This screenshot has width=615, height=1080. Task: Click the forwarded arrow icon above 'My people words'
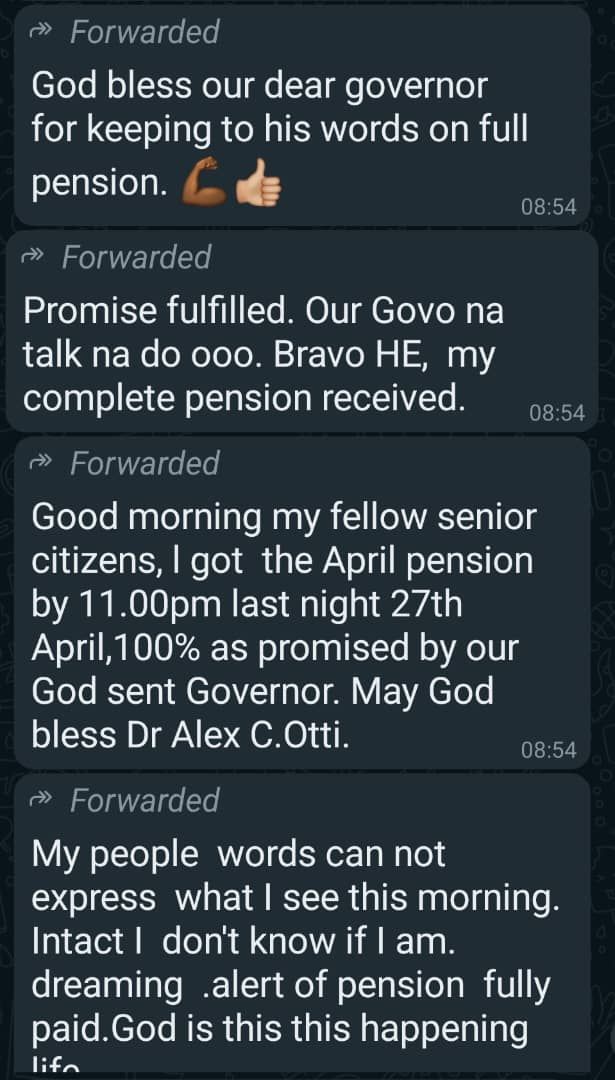pos(41,800)
